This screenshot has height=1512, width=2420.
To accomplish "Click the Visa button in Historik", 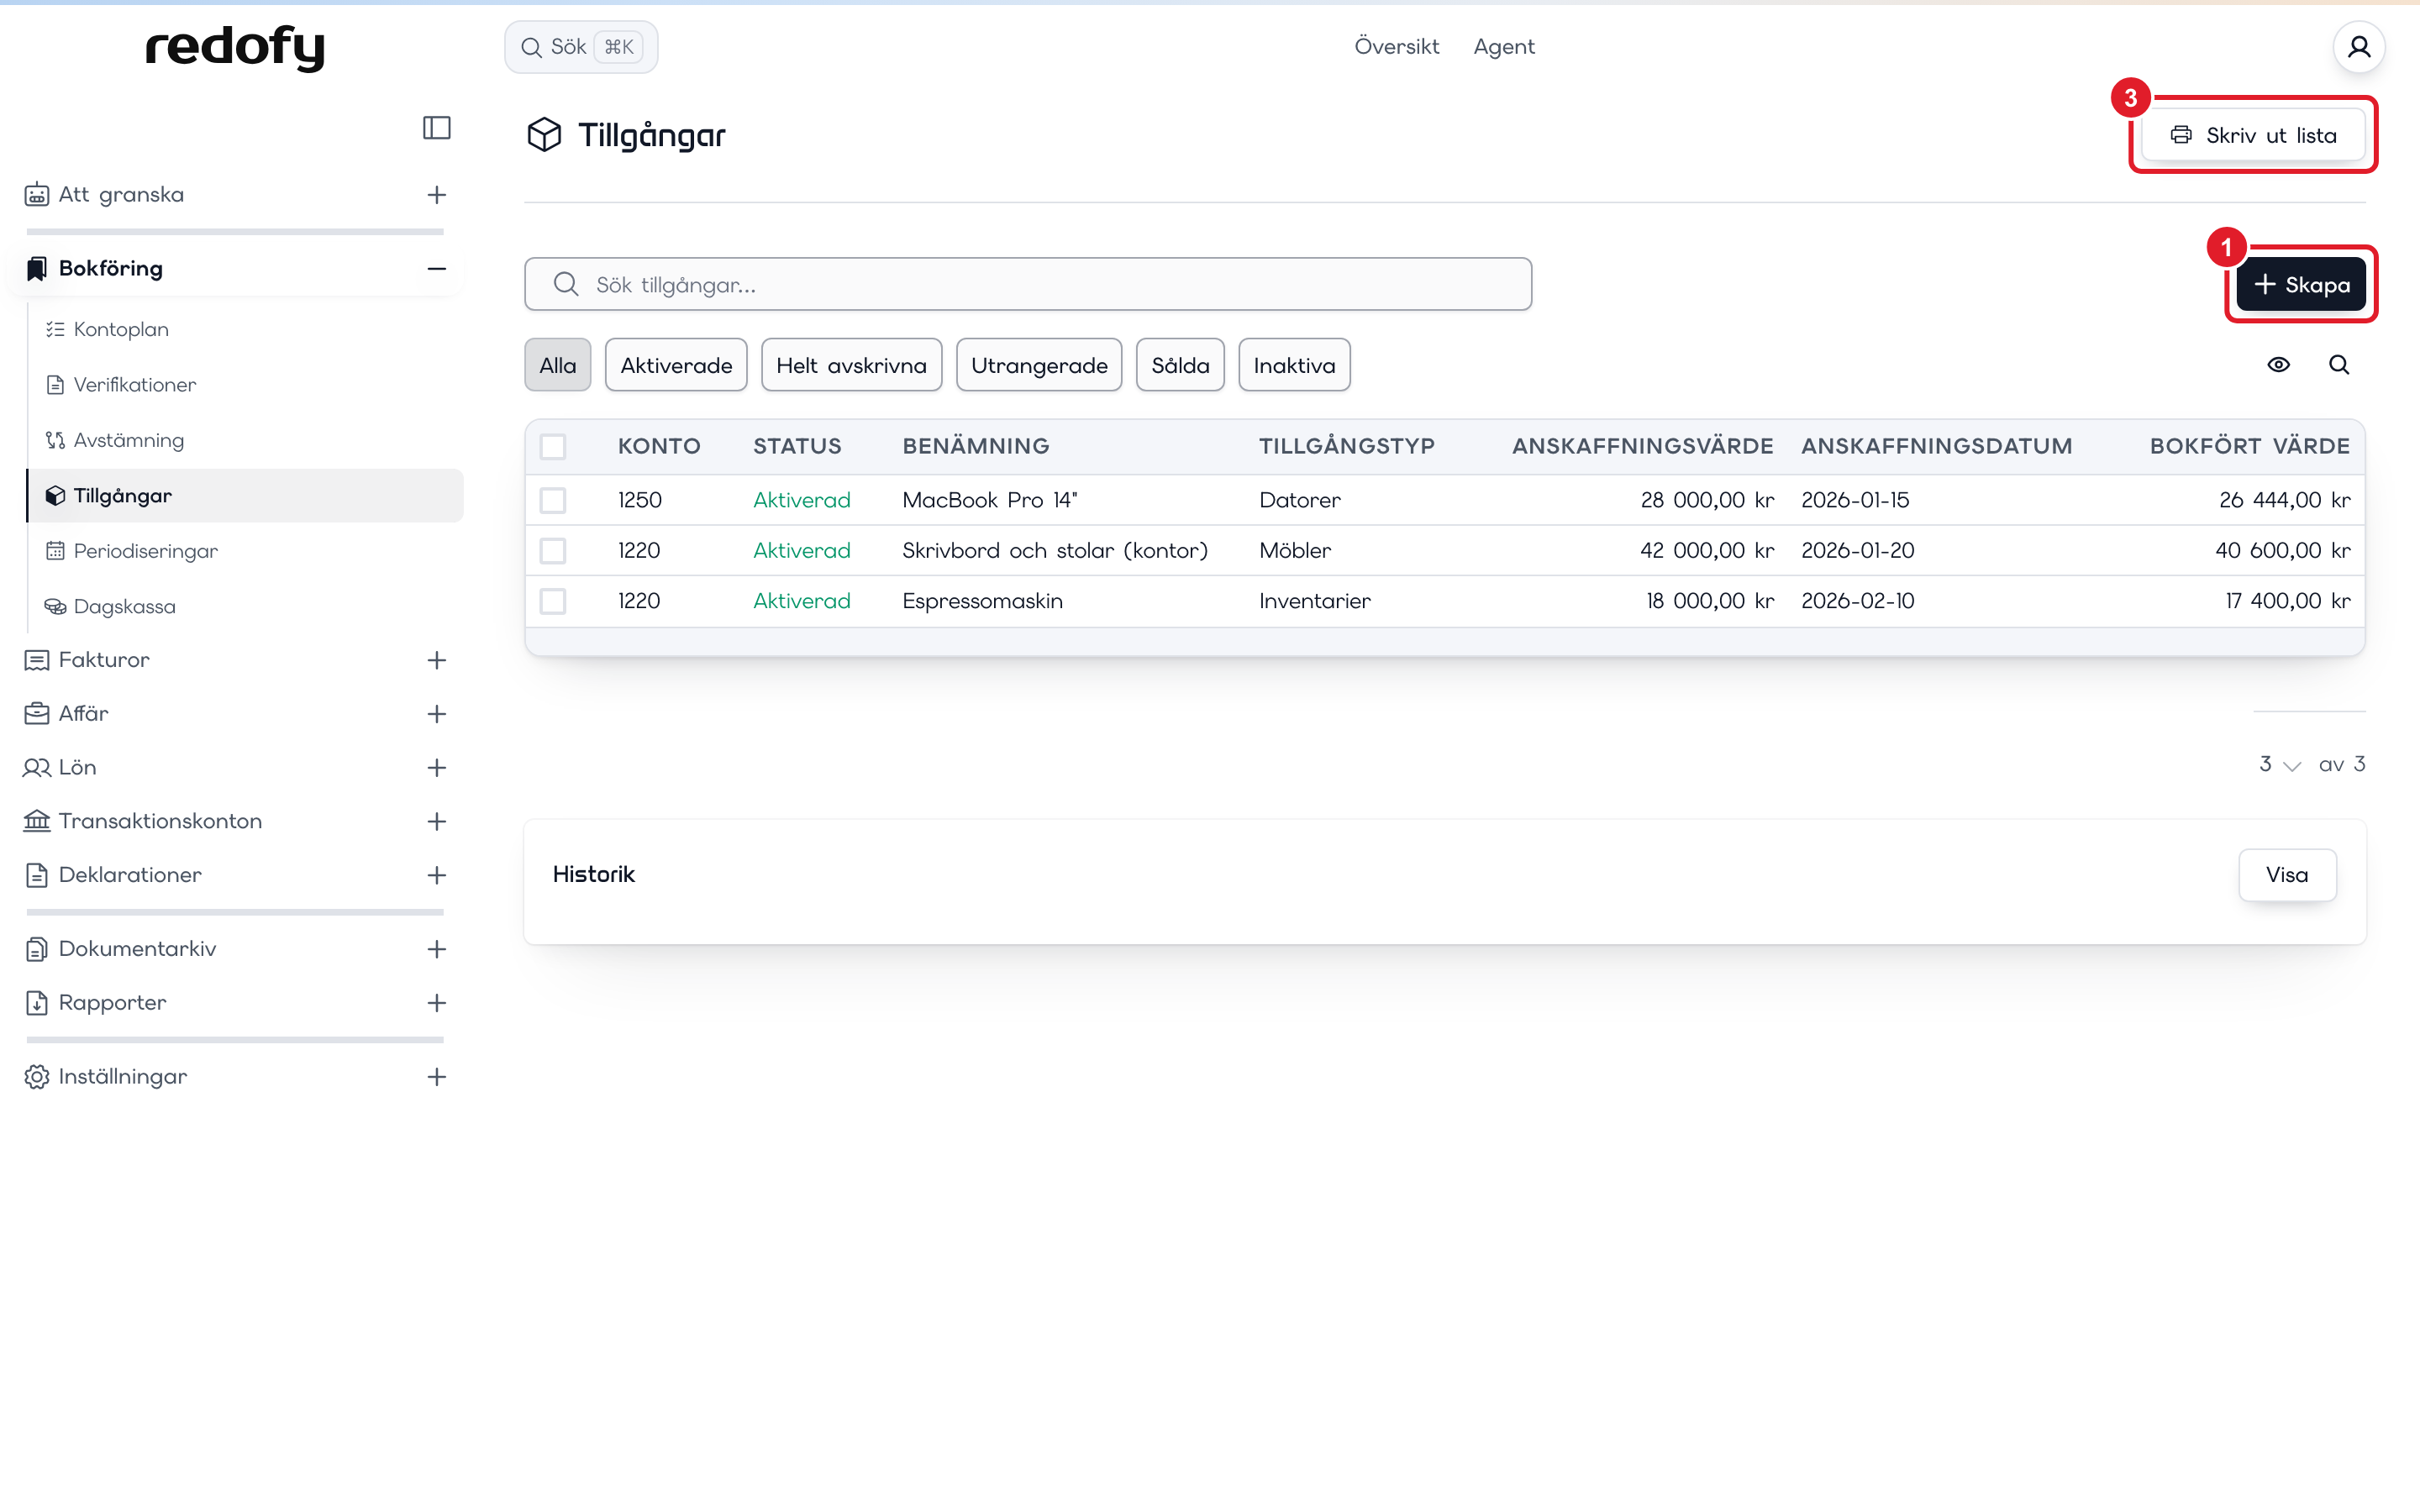I will (2287, 875).
